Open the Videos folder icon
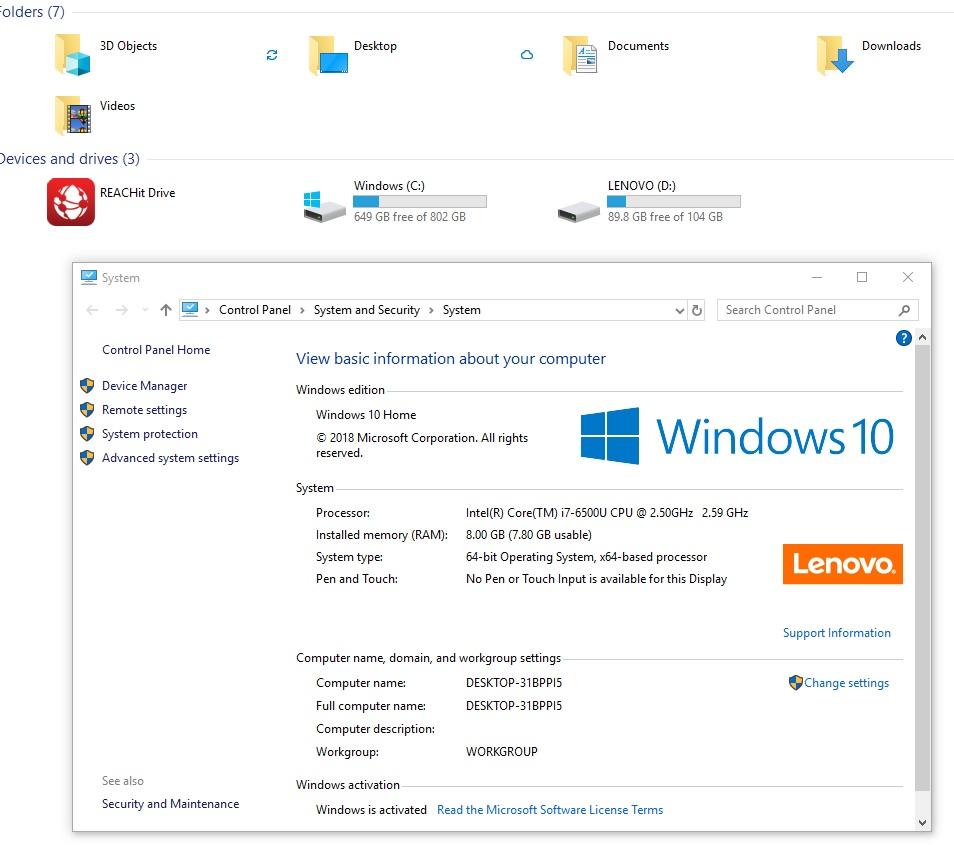Screen dimensions: 954x845 coord(72,114)
